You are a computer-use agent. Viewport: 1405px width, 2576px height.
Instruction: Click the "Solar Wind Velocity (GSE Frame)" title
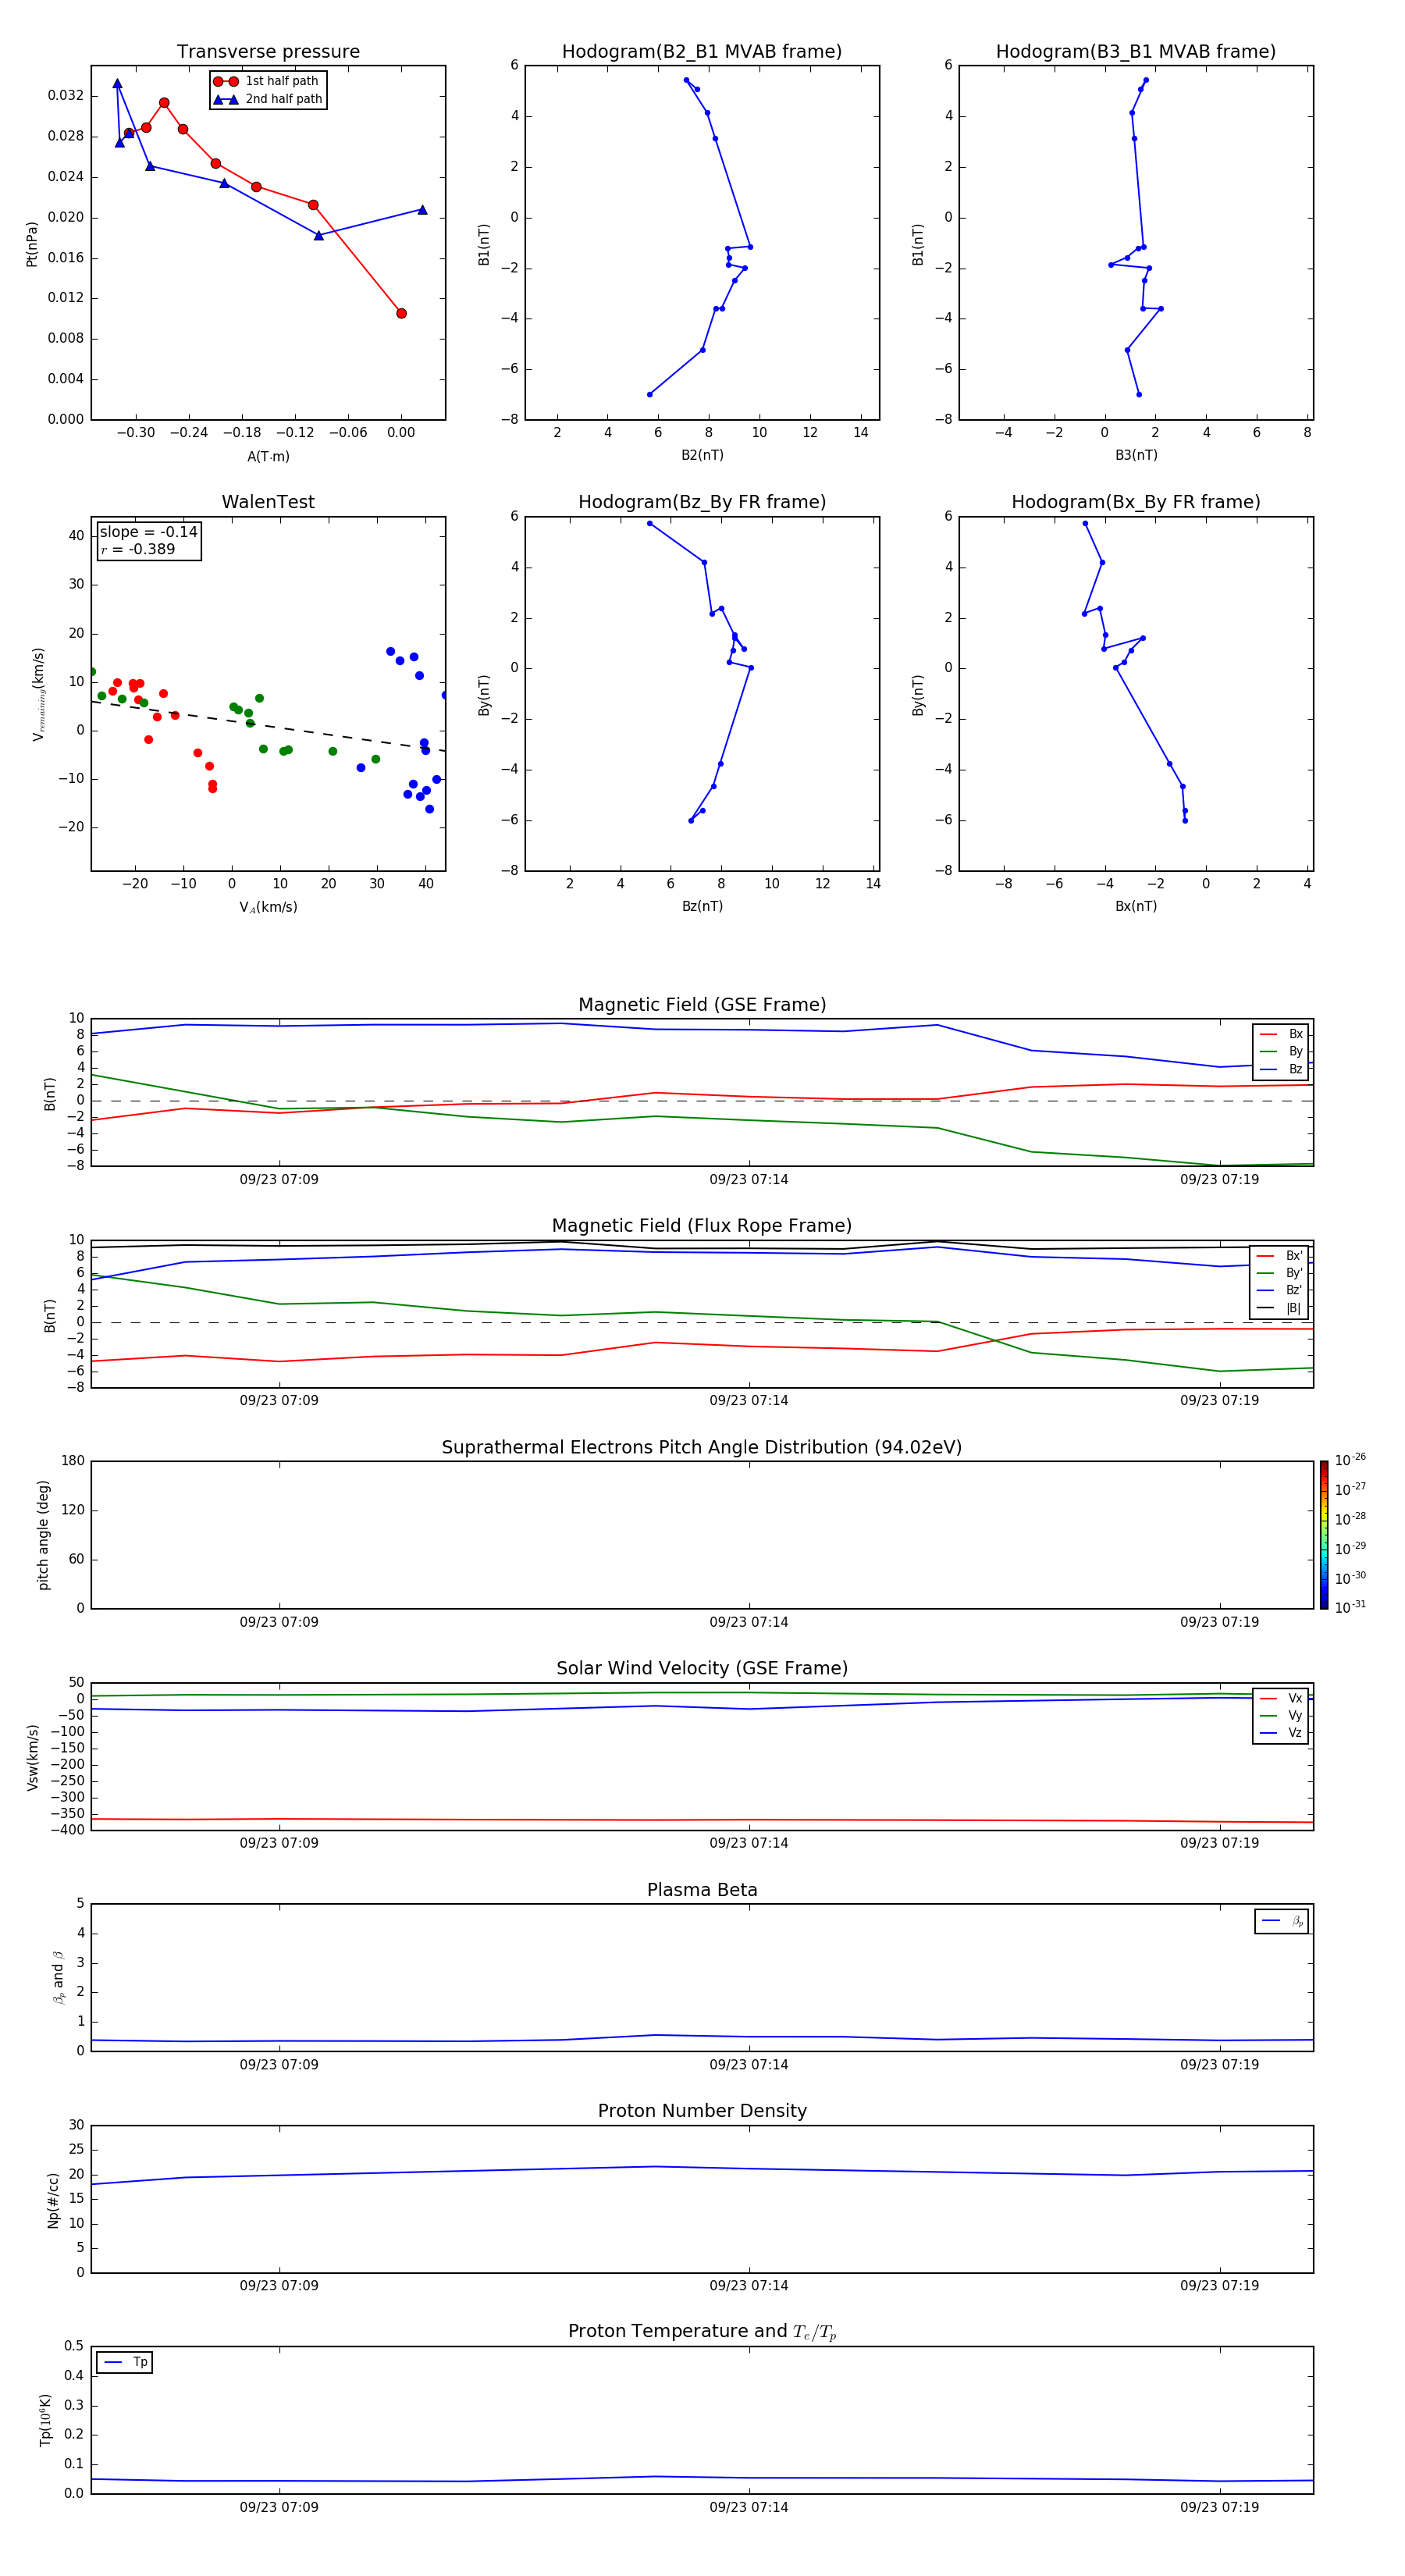[702, 1668]
